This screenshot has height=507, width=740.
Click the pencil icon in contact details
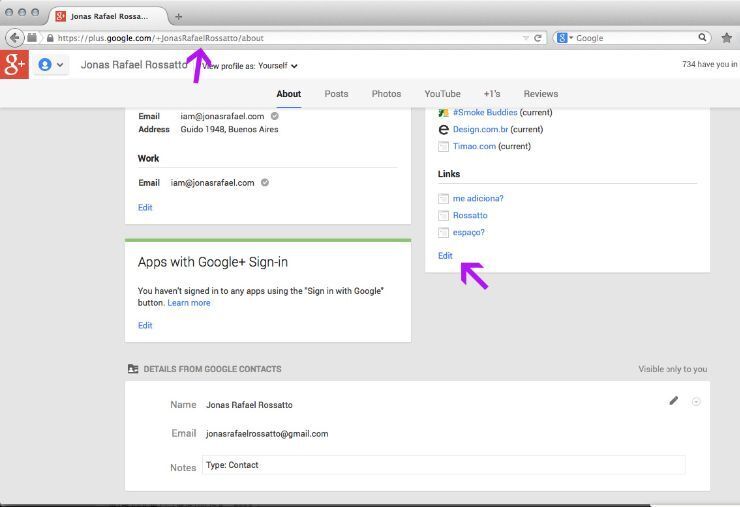(x=674, y=401)
